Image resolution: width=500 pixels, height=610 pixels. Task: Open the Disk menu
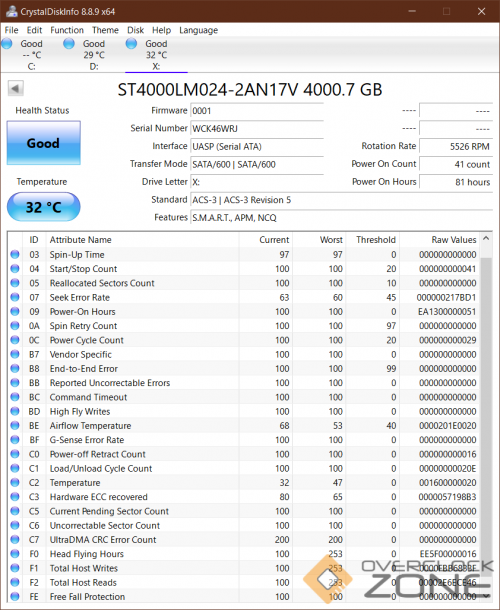click(x=135, y=30)
